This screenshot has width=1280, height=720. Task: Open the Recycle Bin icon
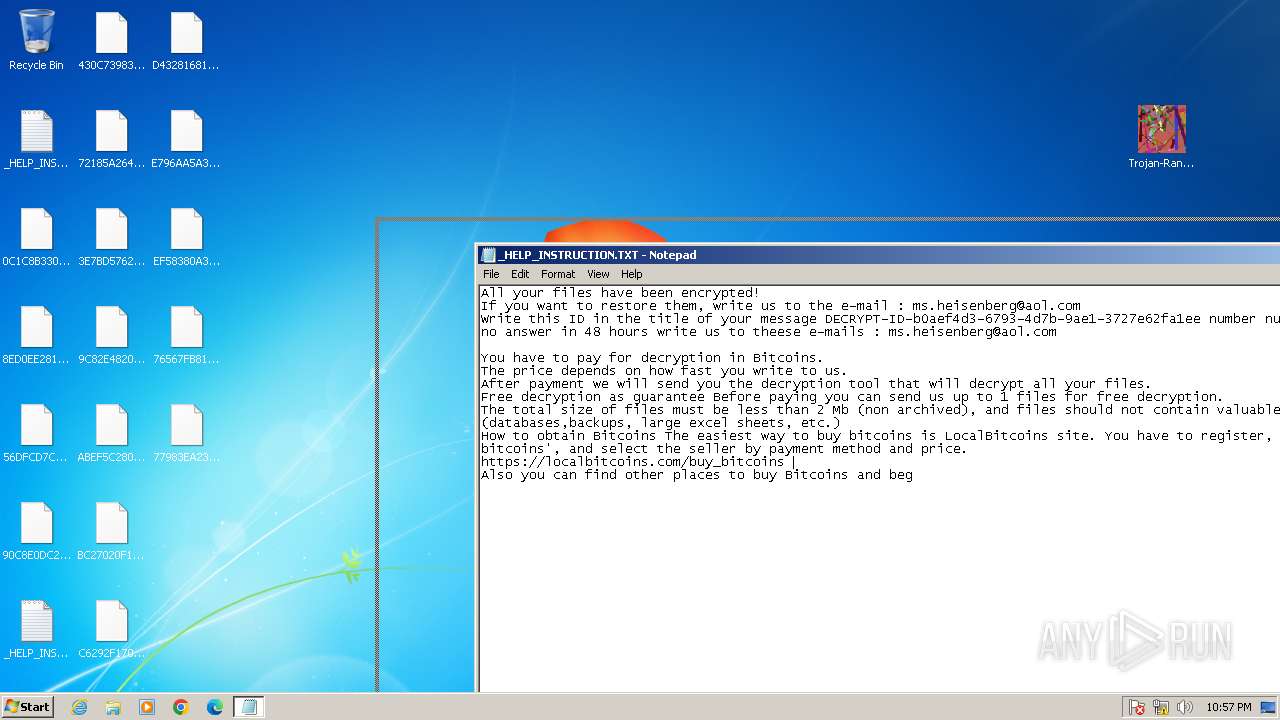point(36,40)
